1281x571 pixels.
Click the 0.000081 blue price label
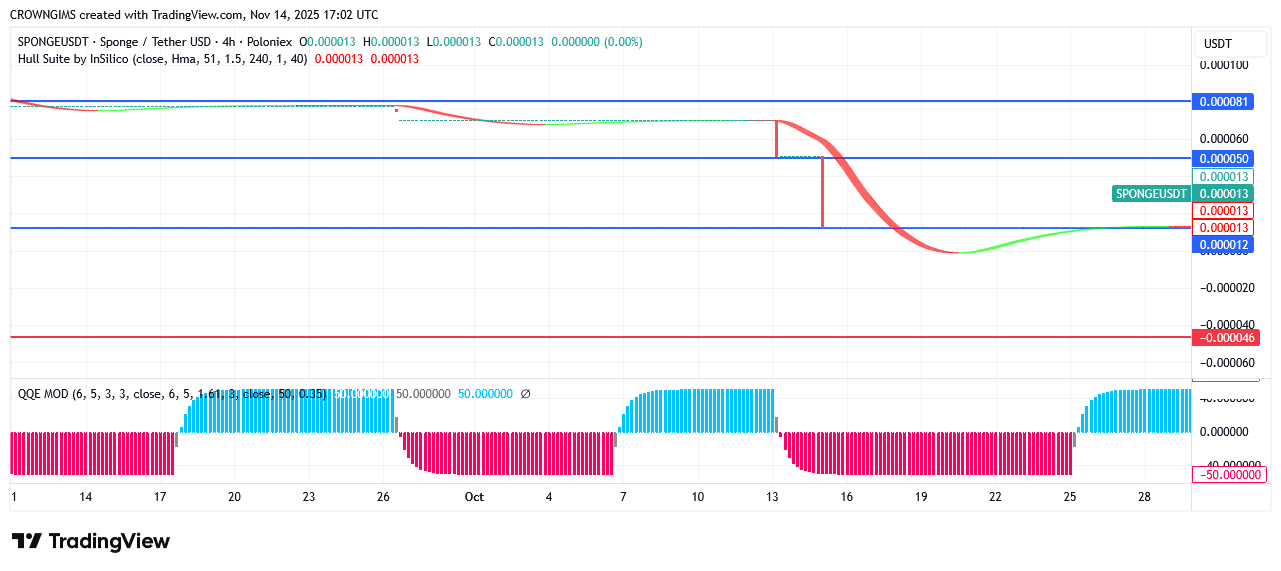pos(1223,101)
